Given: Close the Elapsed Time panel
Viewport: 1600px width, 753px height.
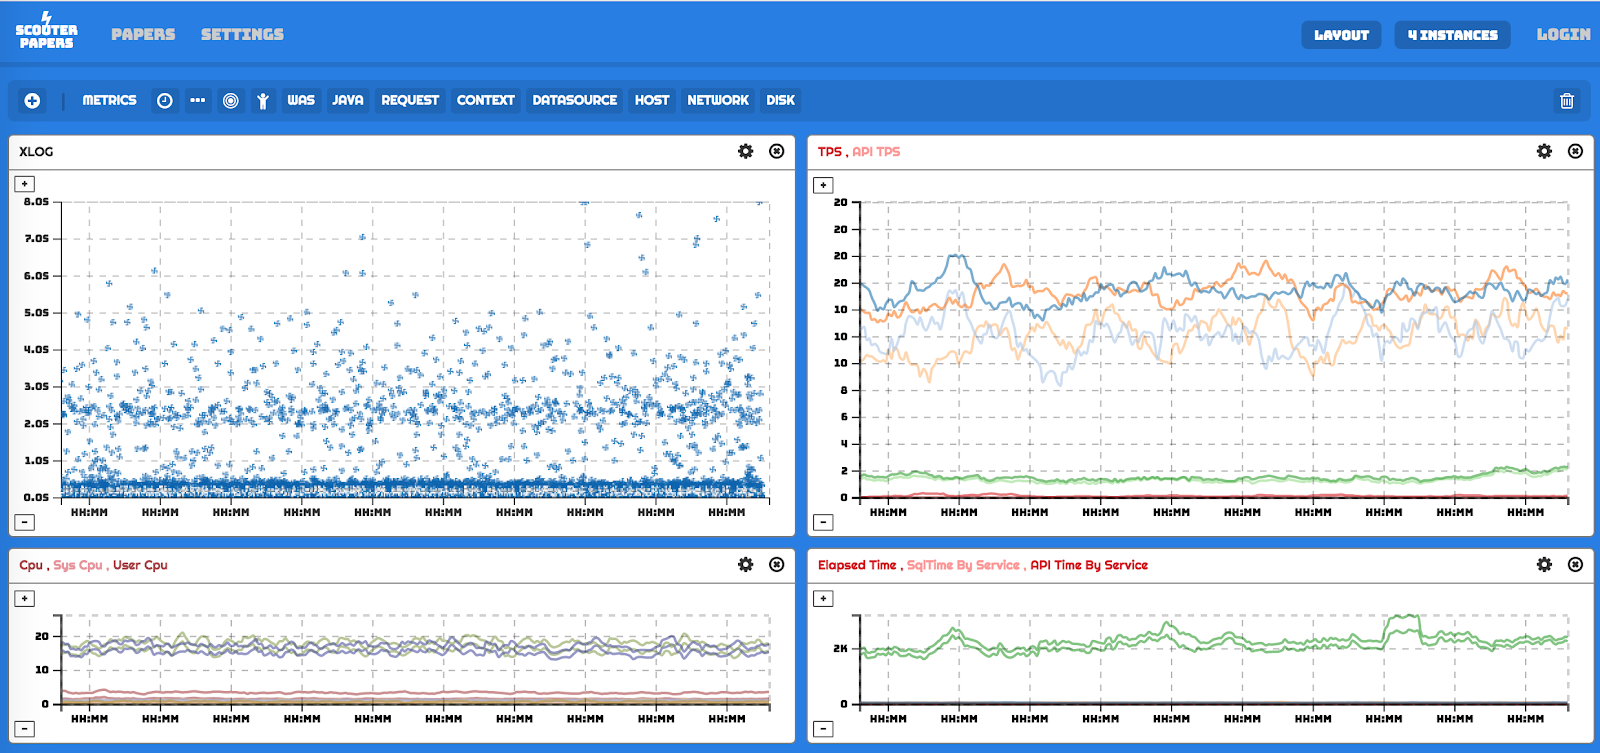Looking at the screenshot, I should (1576, 564).
